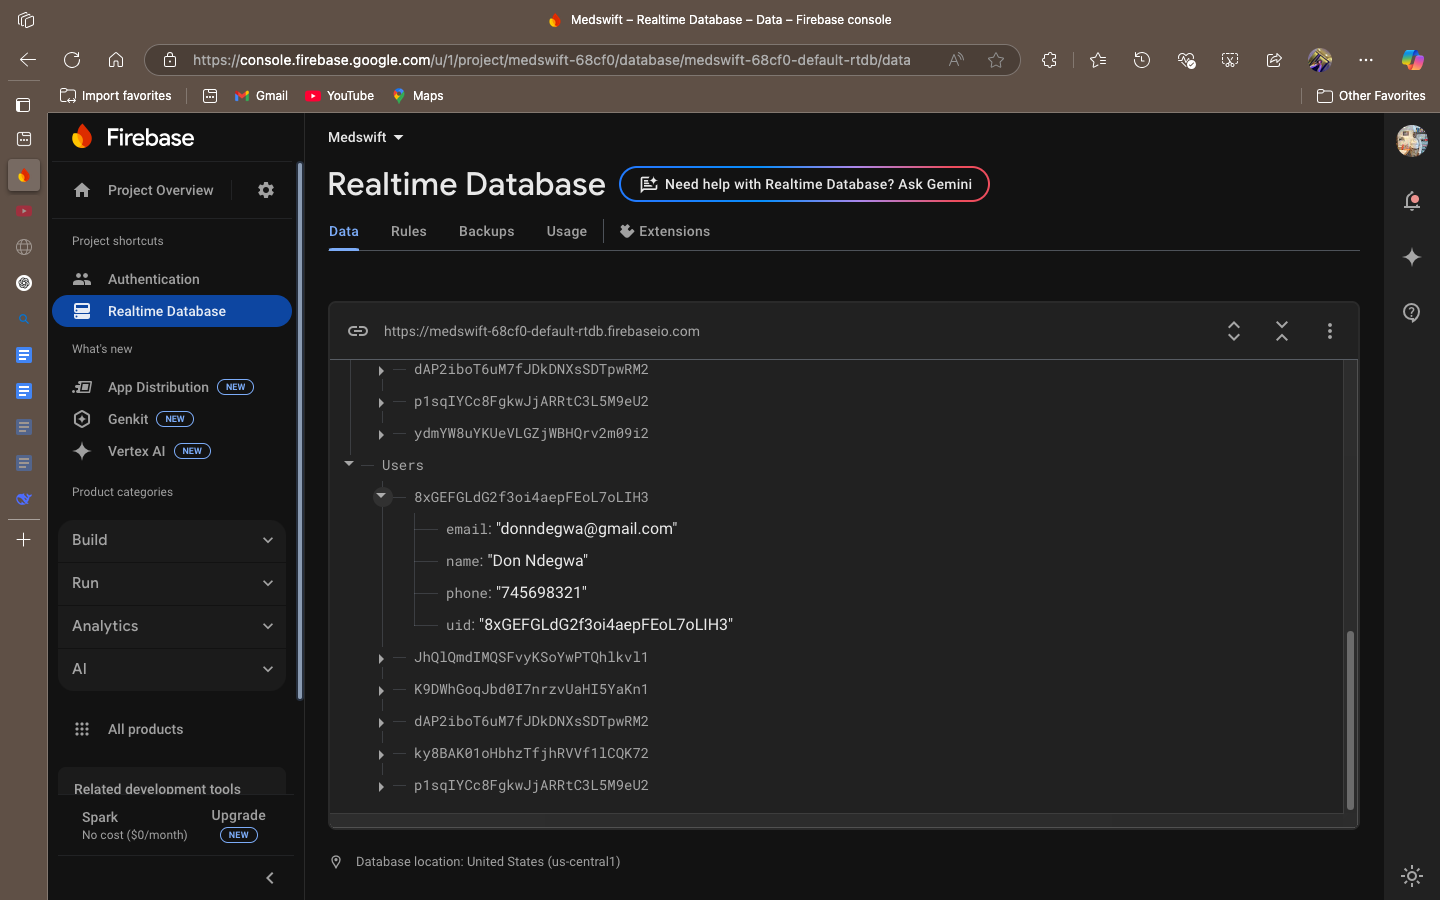Expand node ky8BAK01oHbhzTfjhRVVf1lCQK72

(x=381, y=754)
